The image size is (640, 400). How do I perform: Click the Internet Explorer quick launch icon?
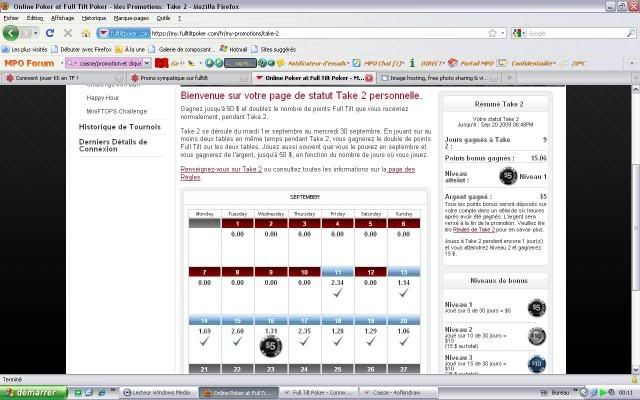click(x=102, y=392)
